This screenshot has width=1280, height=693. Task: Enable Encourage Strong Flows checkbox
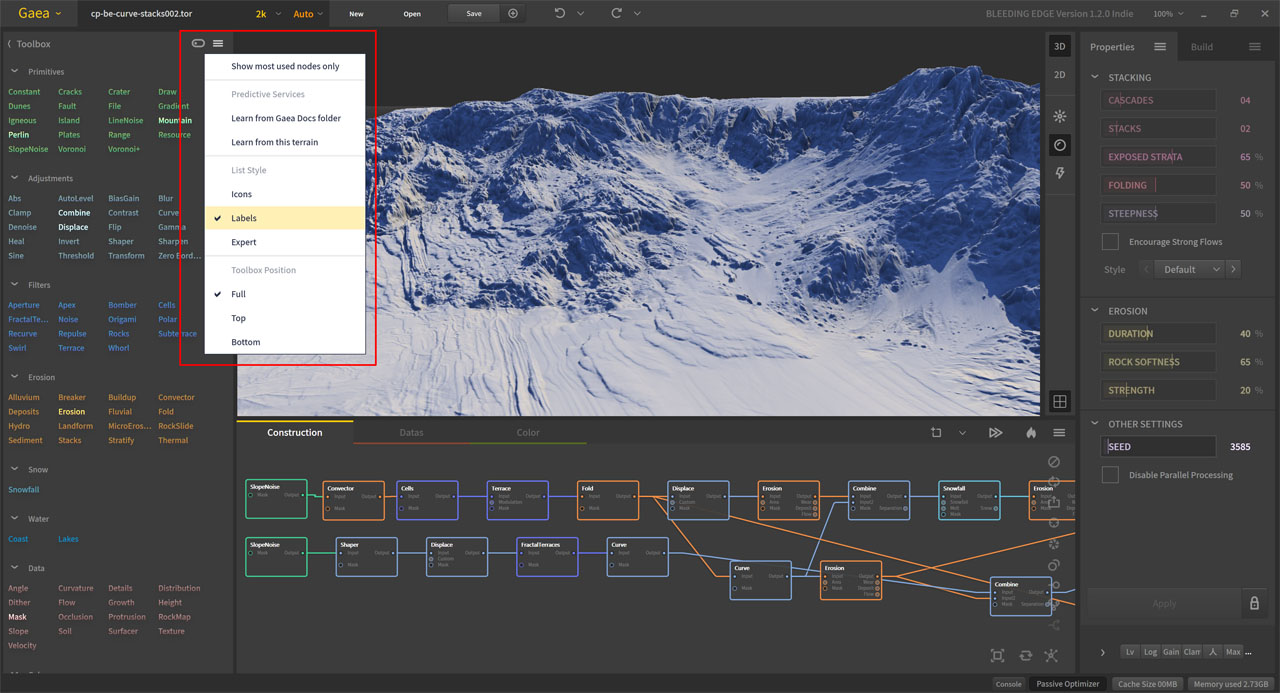tap(1110, 242)
